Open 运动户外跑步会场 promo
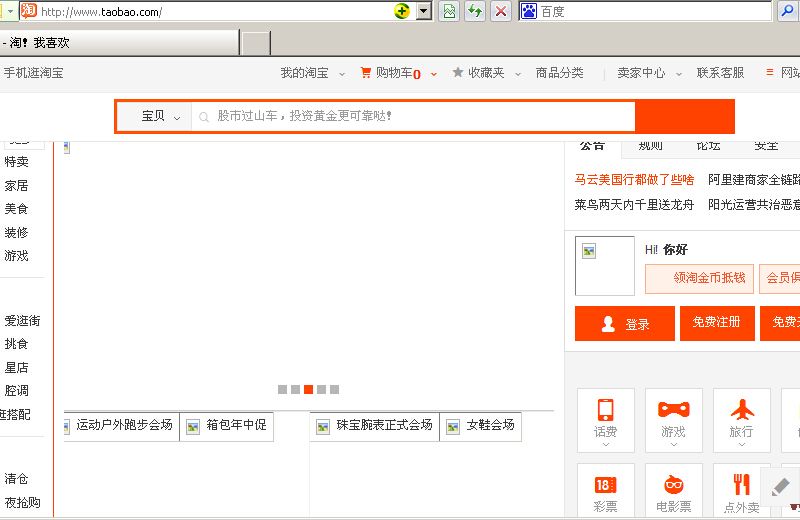 [x=121, y=426]
